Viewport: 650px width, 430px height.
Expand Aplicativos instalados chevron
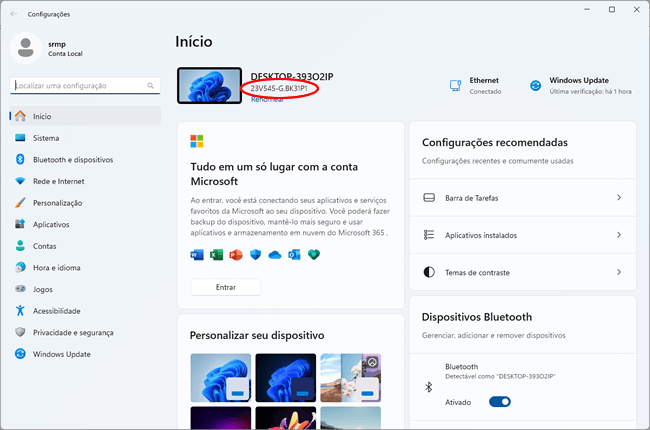click(619, 235)
